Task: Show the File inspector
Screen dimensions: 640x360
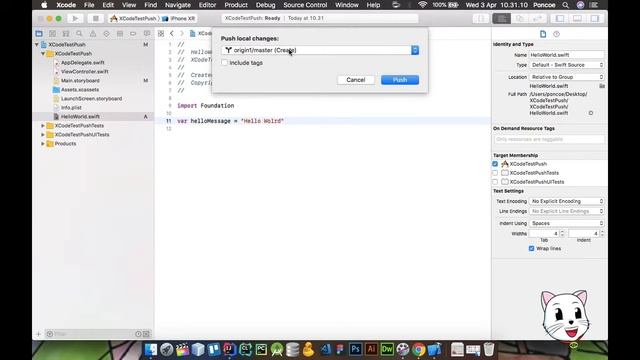Action: [543, 34]
